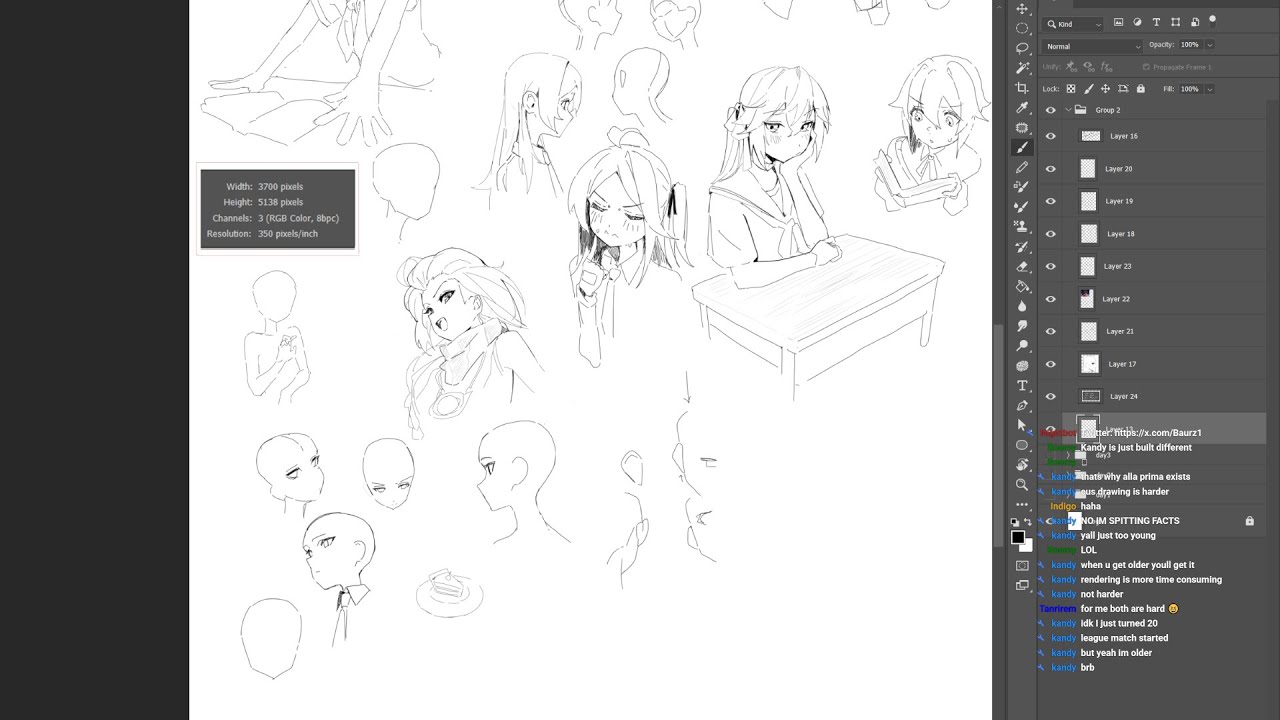The image size is (1280, 720).
Task: Hide Layer 23 visibility eye
Action: pyautogui.click(x=1050, y=266)
